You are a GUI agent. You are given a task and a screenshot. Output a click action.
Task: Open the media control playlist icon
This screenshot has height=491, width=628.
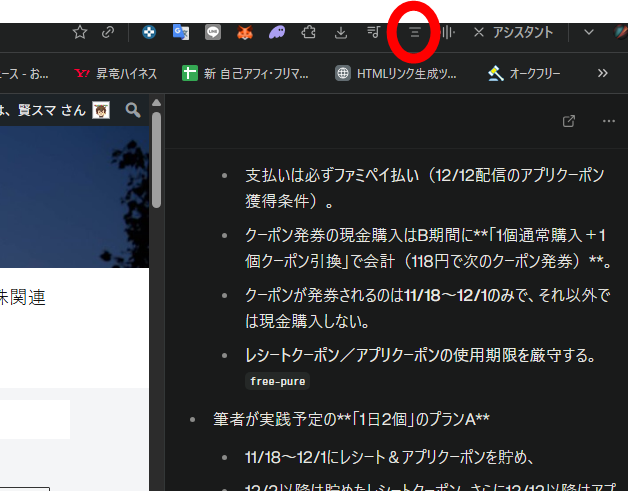pos(374,32)
